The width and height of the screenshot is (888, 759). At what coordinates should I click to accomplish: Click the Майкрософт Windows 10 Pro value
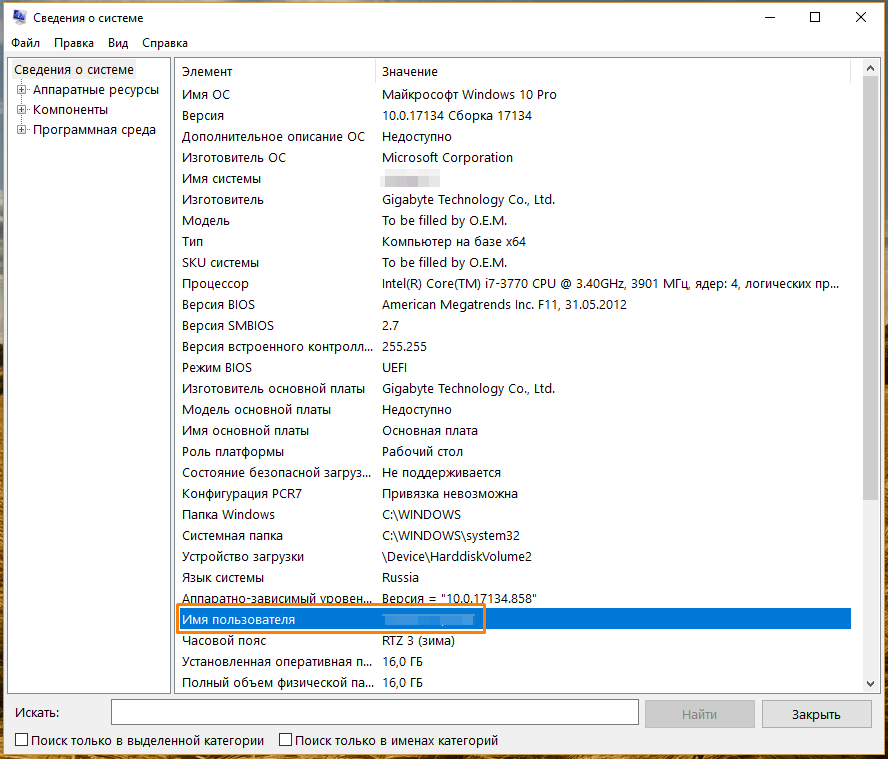(469, 95)
